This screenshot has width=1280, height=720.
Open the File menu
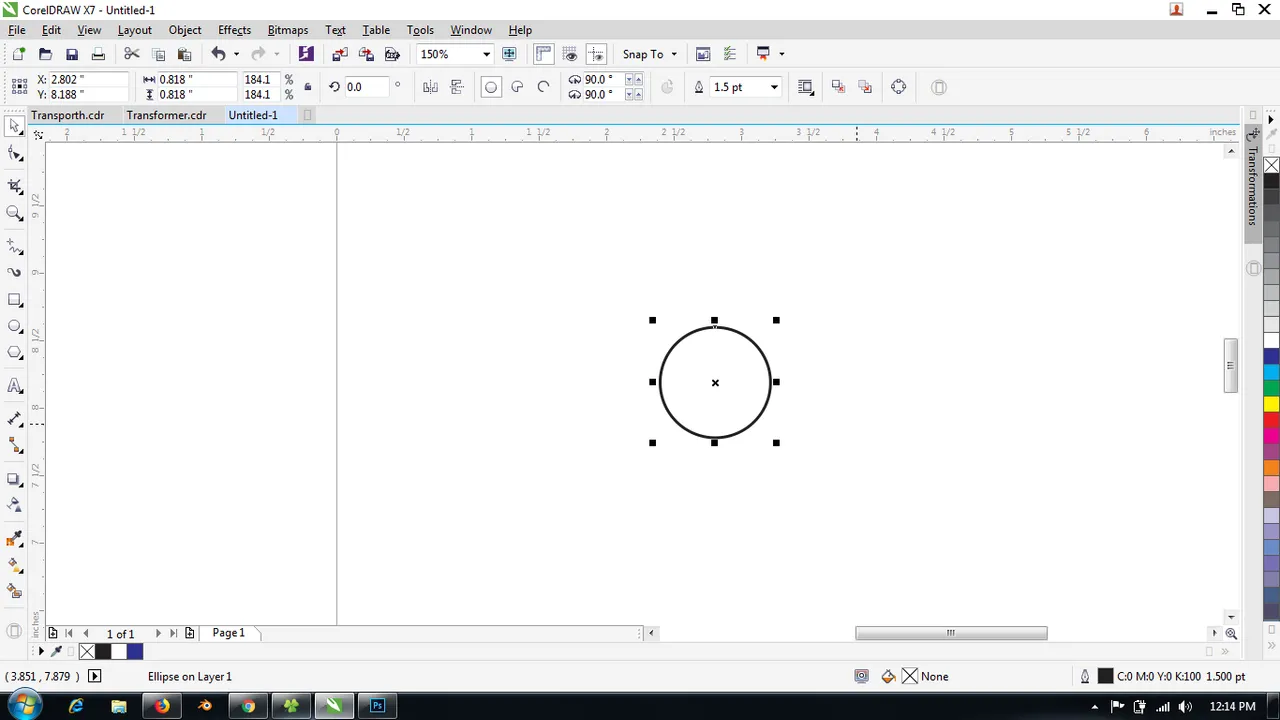point(17,30)
